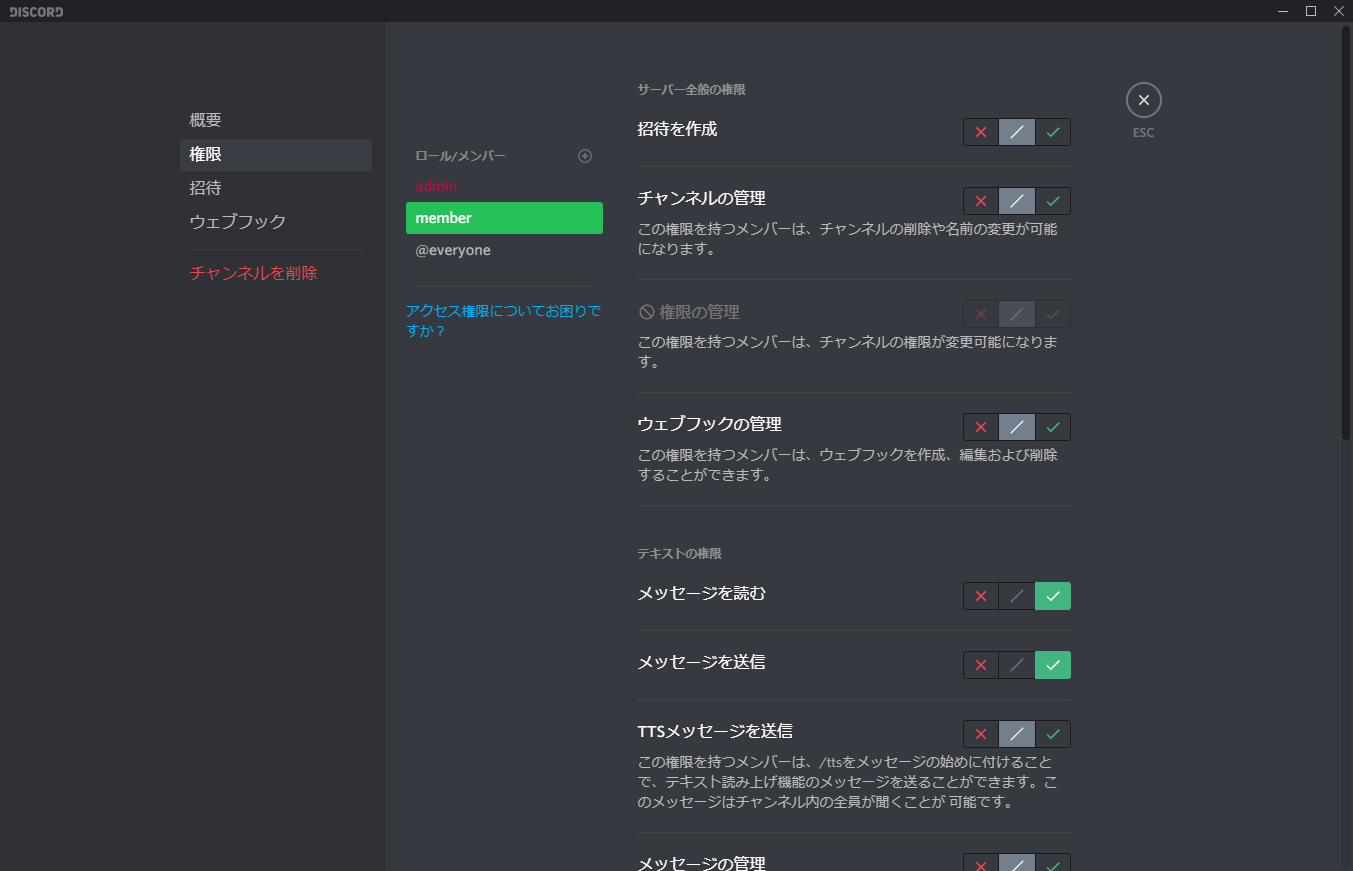Screen dimensions: 1353x871
Task: Allow 招待を作成 with green check
Action: pos(1053,132)
